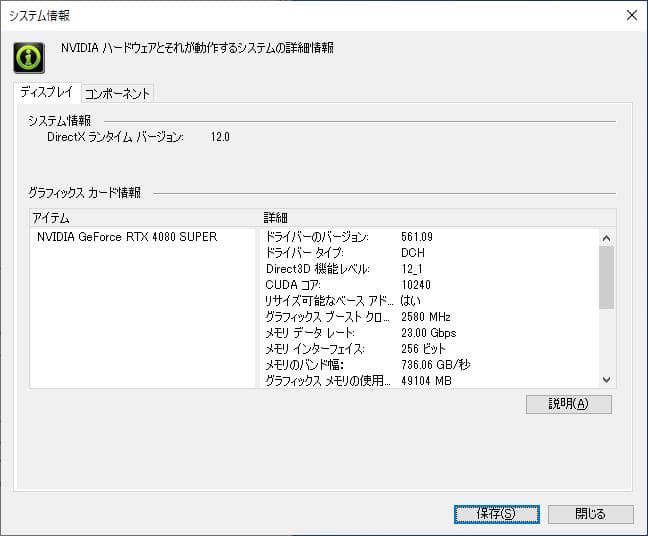
Task: Click the 説明(A) button
Action: point(569,404)
